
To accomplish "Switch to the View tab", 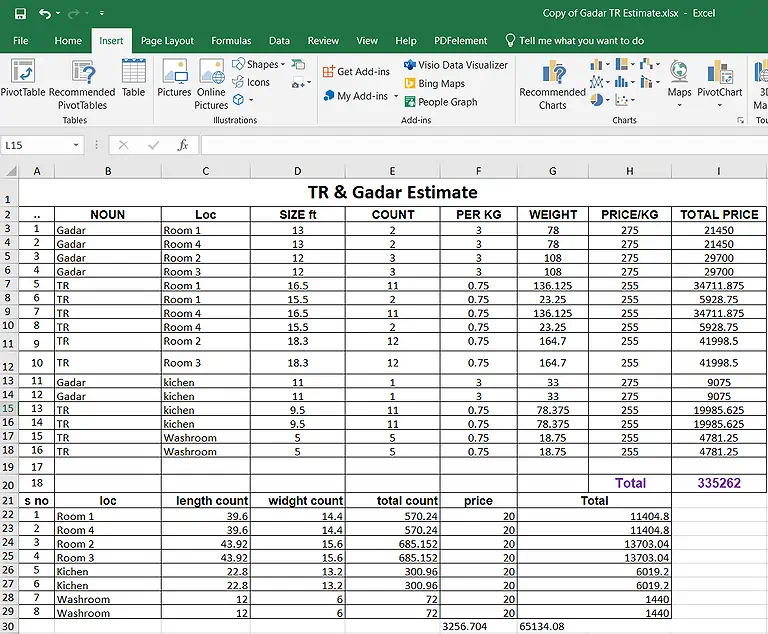I will click(x=367, y=41).
